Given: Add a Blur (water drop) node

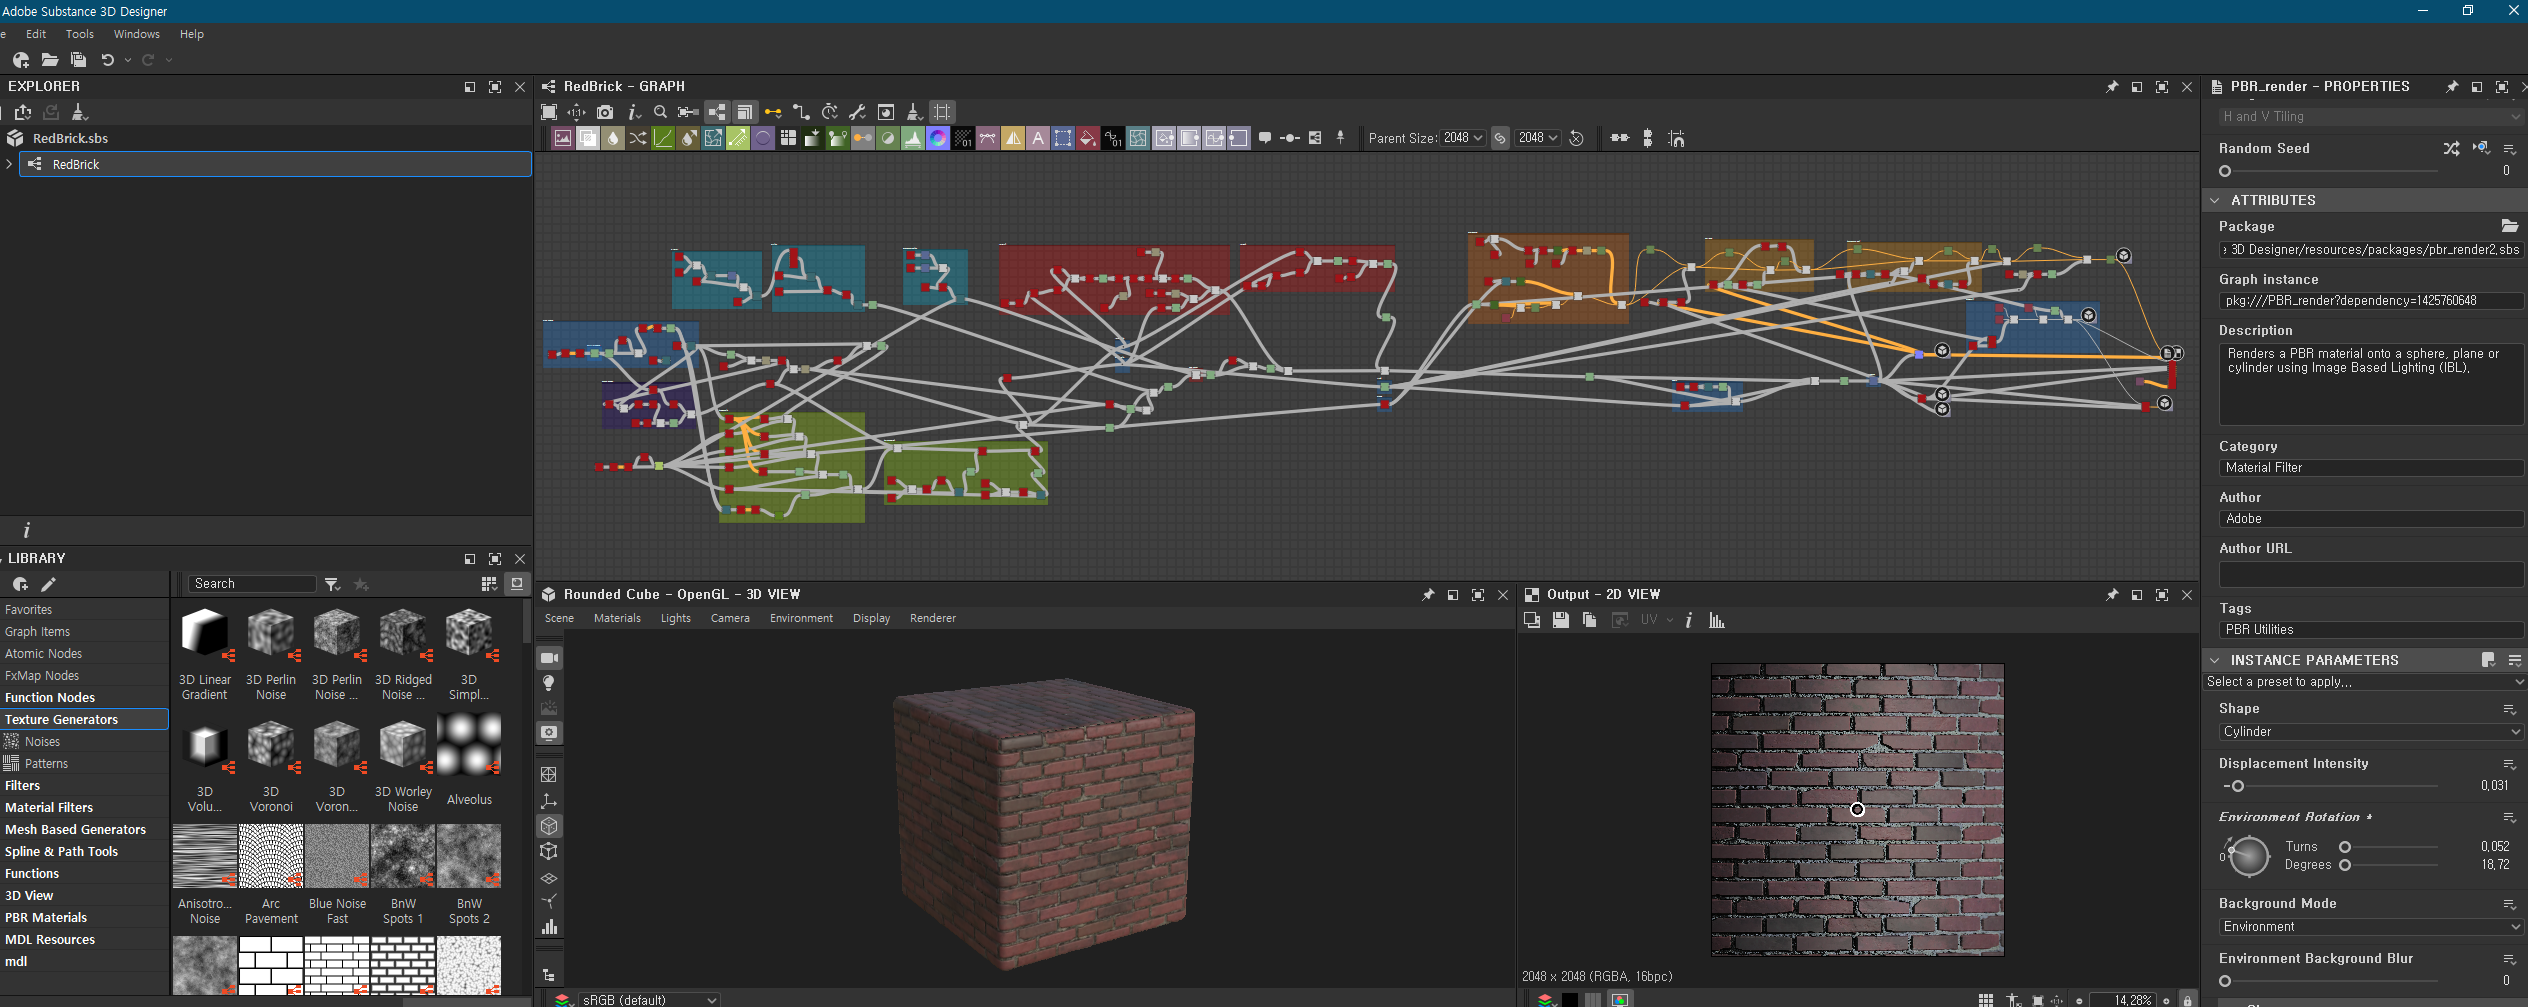Looking at the screenshot, I should click(613, 138).
